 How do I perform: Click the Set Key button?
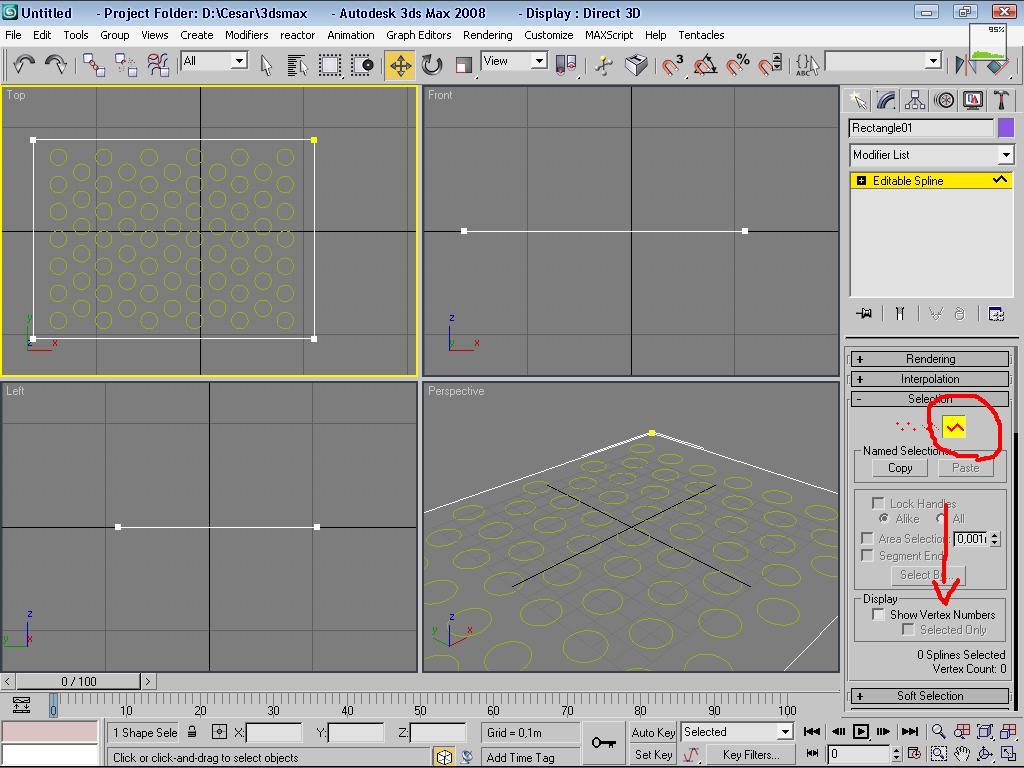pos(653,754)
